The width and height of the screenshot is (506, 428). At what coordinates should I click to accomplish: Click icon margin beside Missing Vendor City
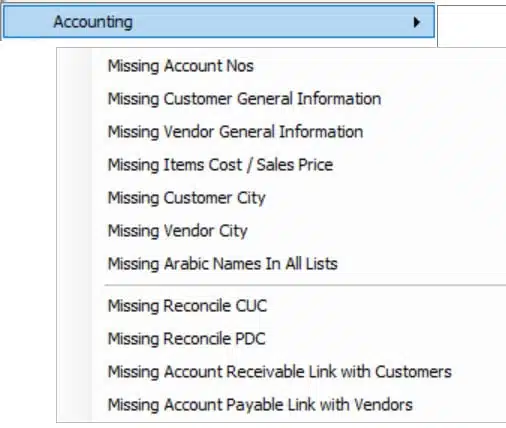point(74,231)
